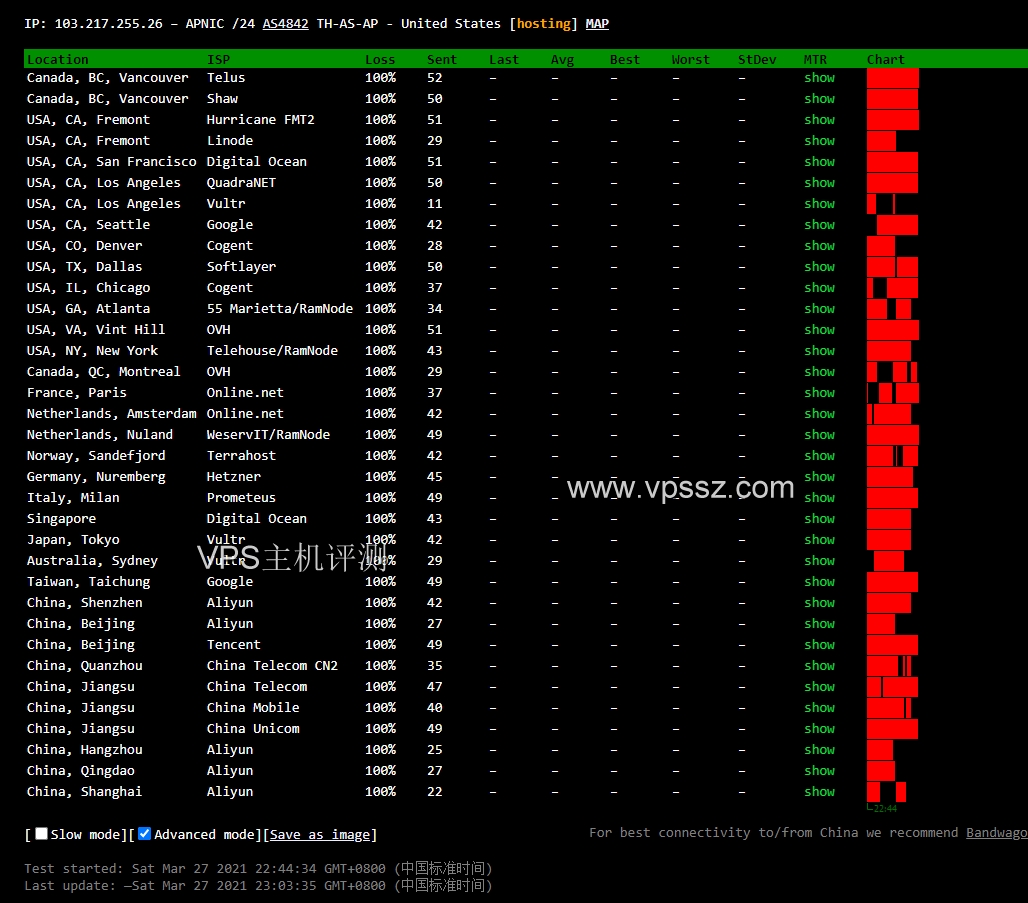Show MTR for Beijing Tencent

point(820,644)
